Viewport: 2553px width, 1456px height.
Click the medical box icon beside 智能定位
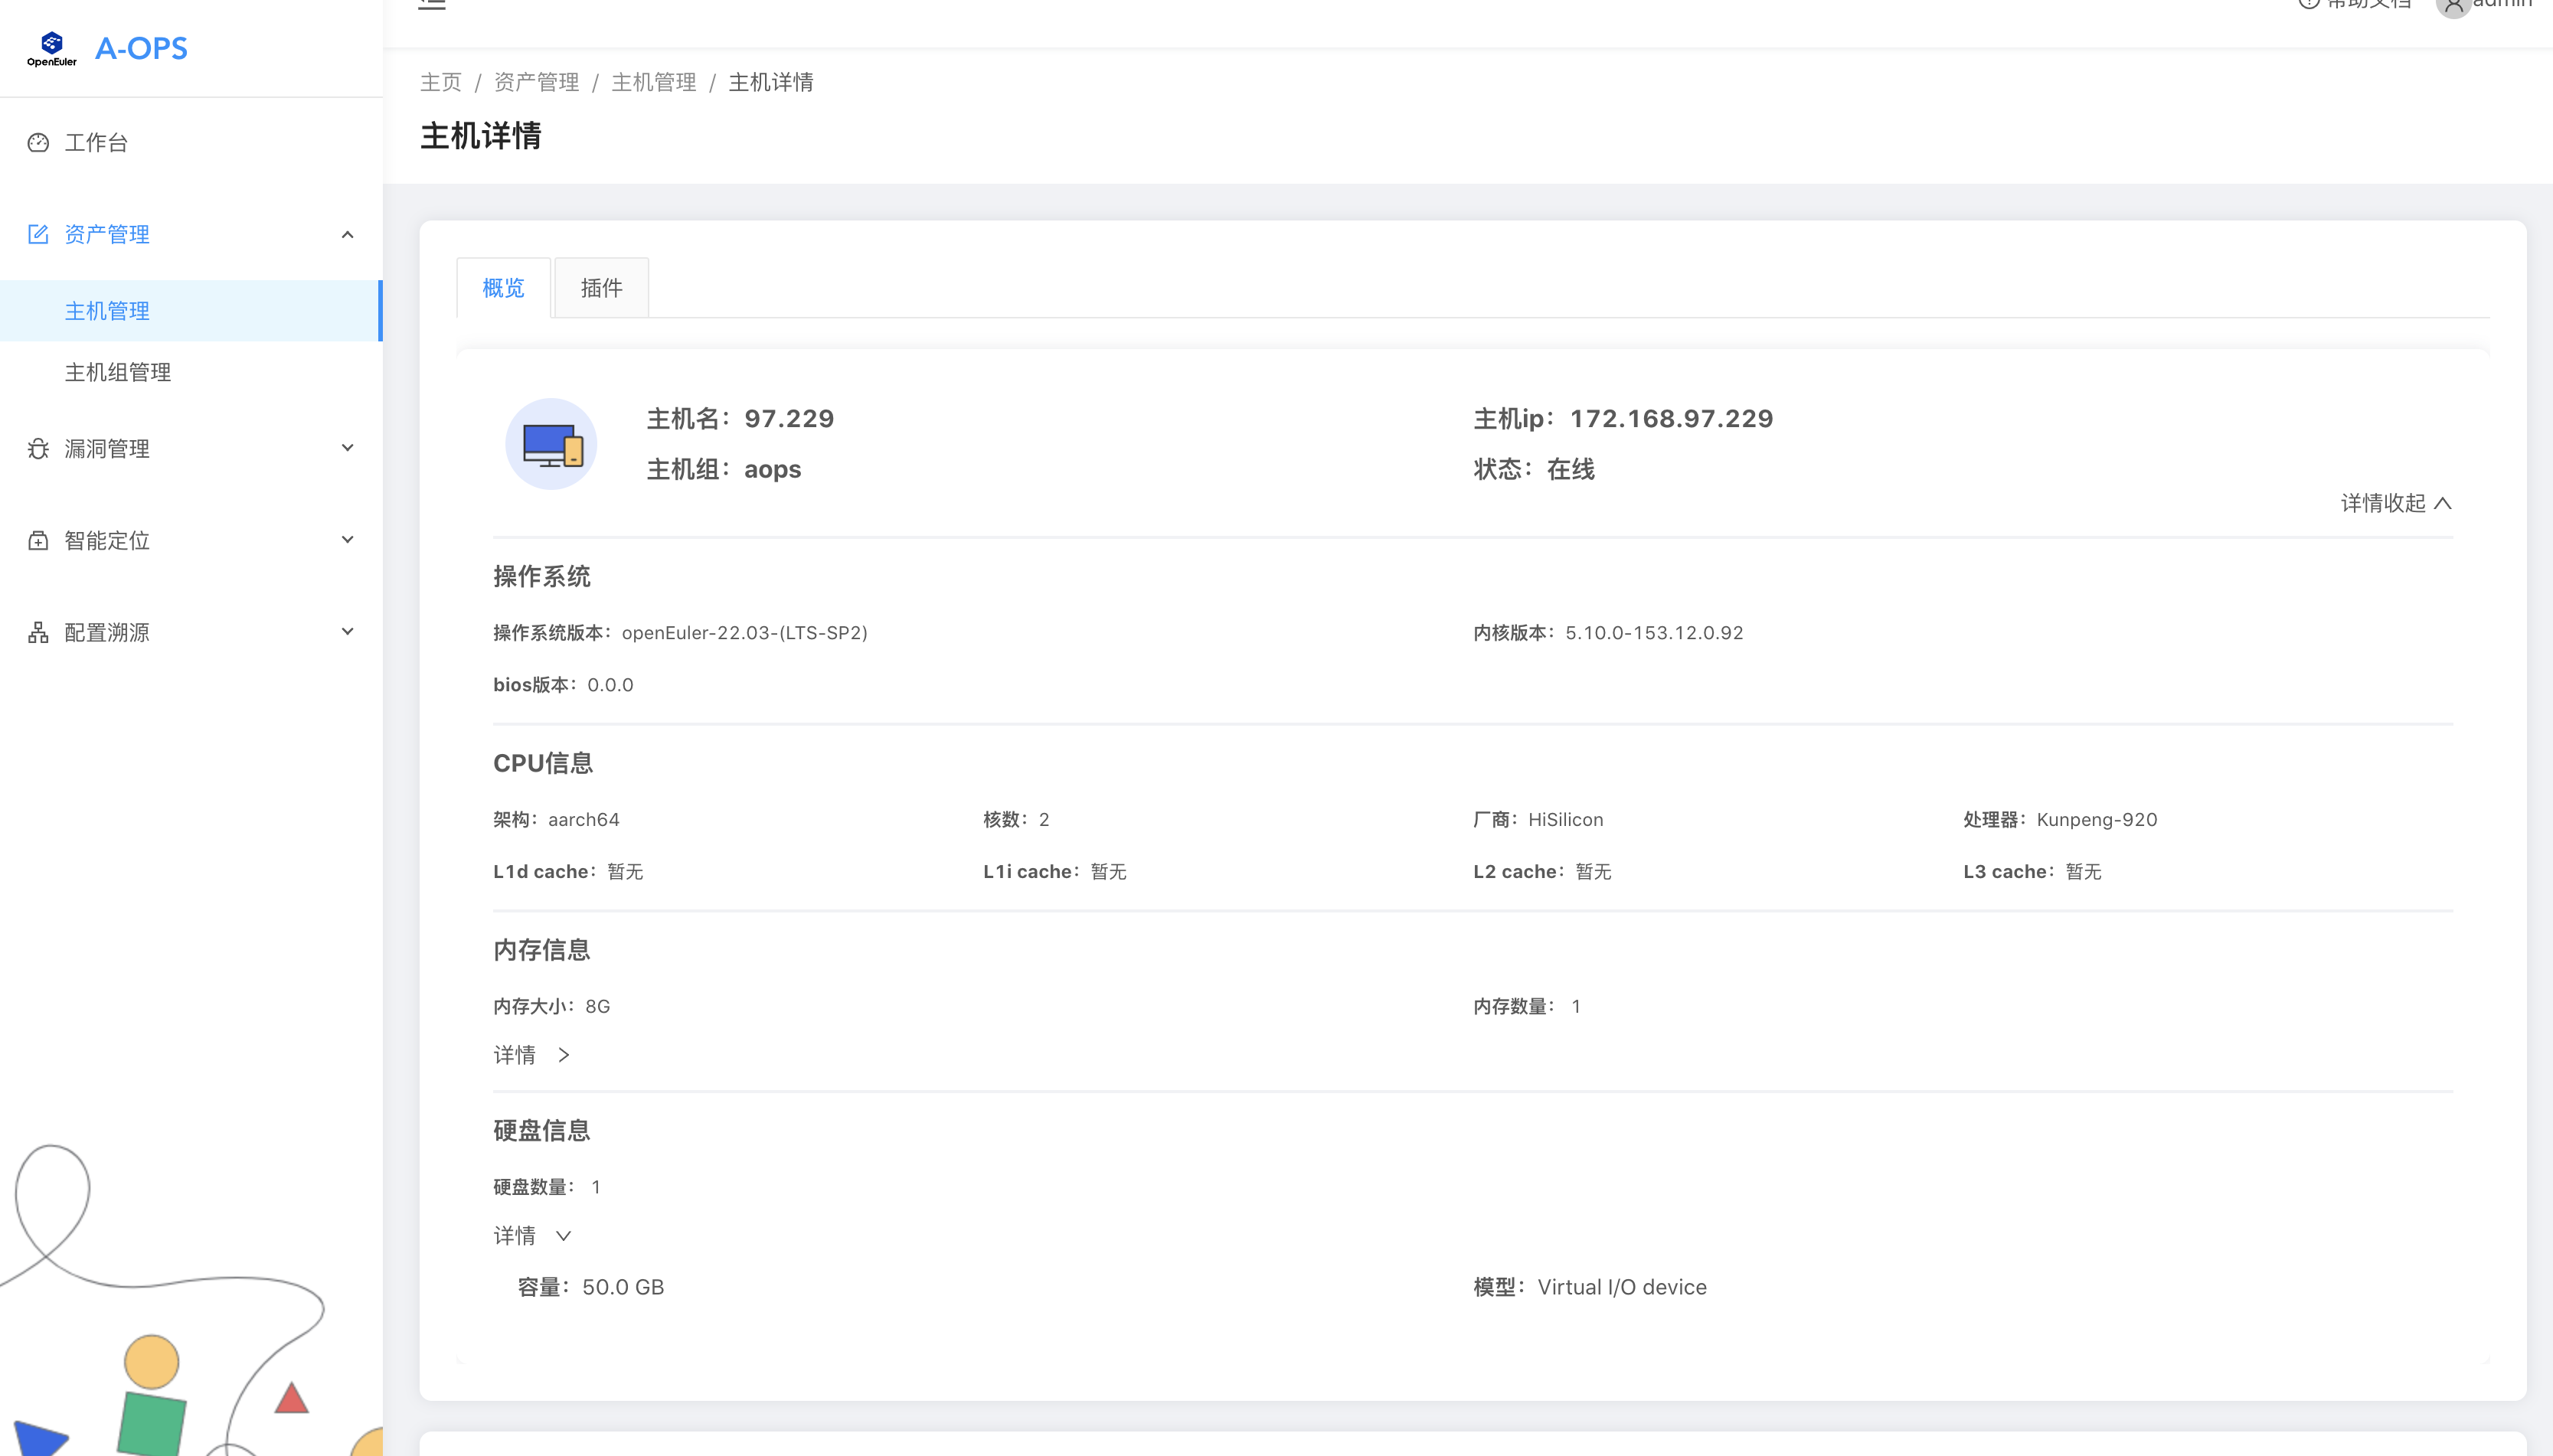click(38, 541)
